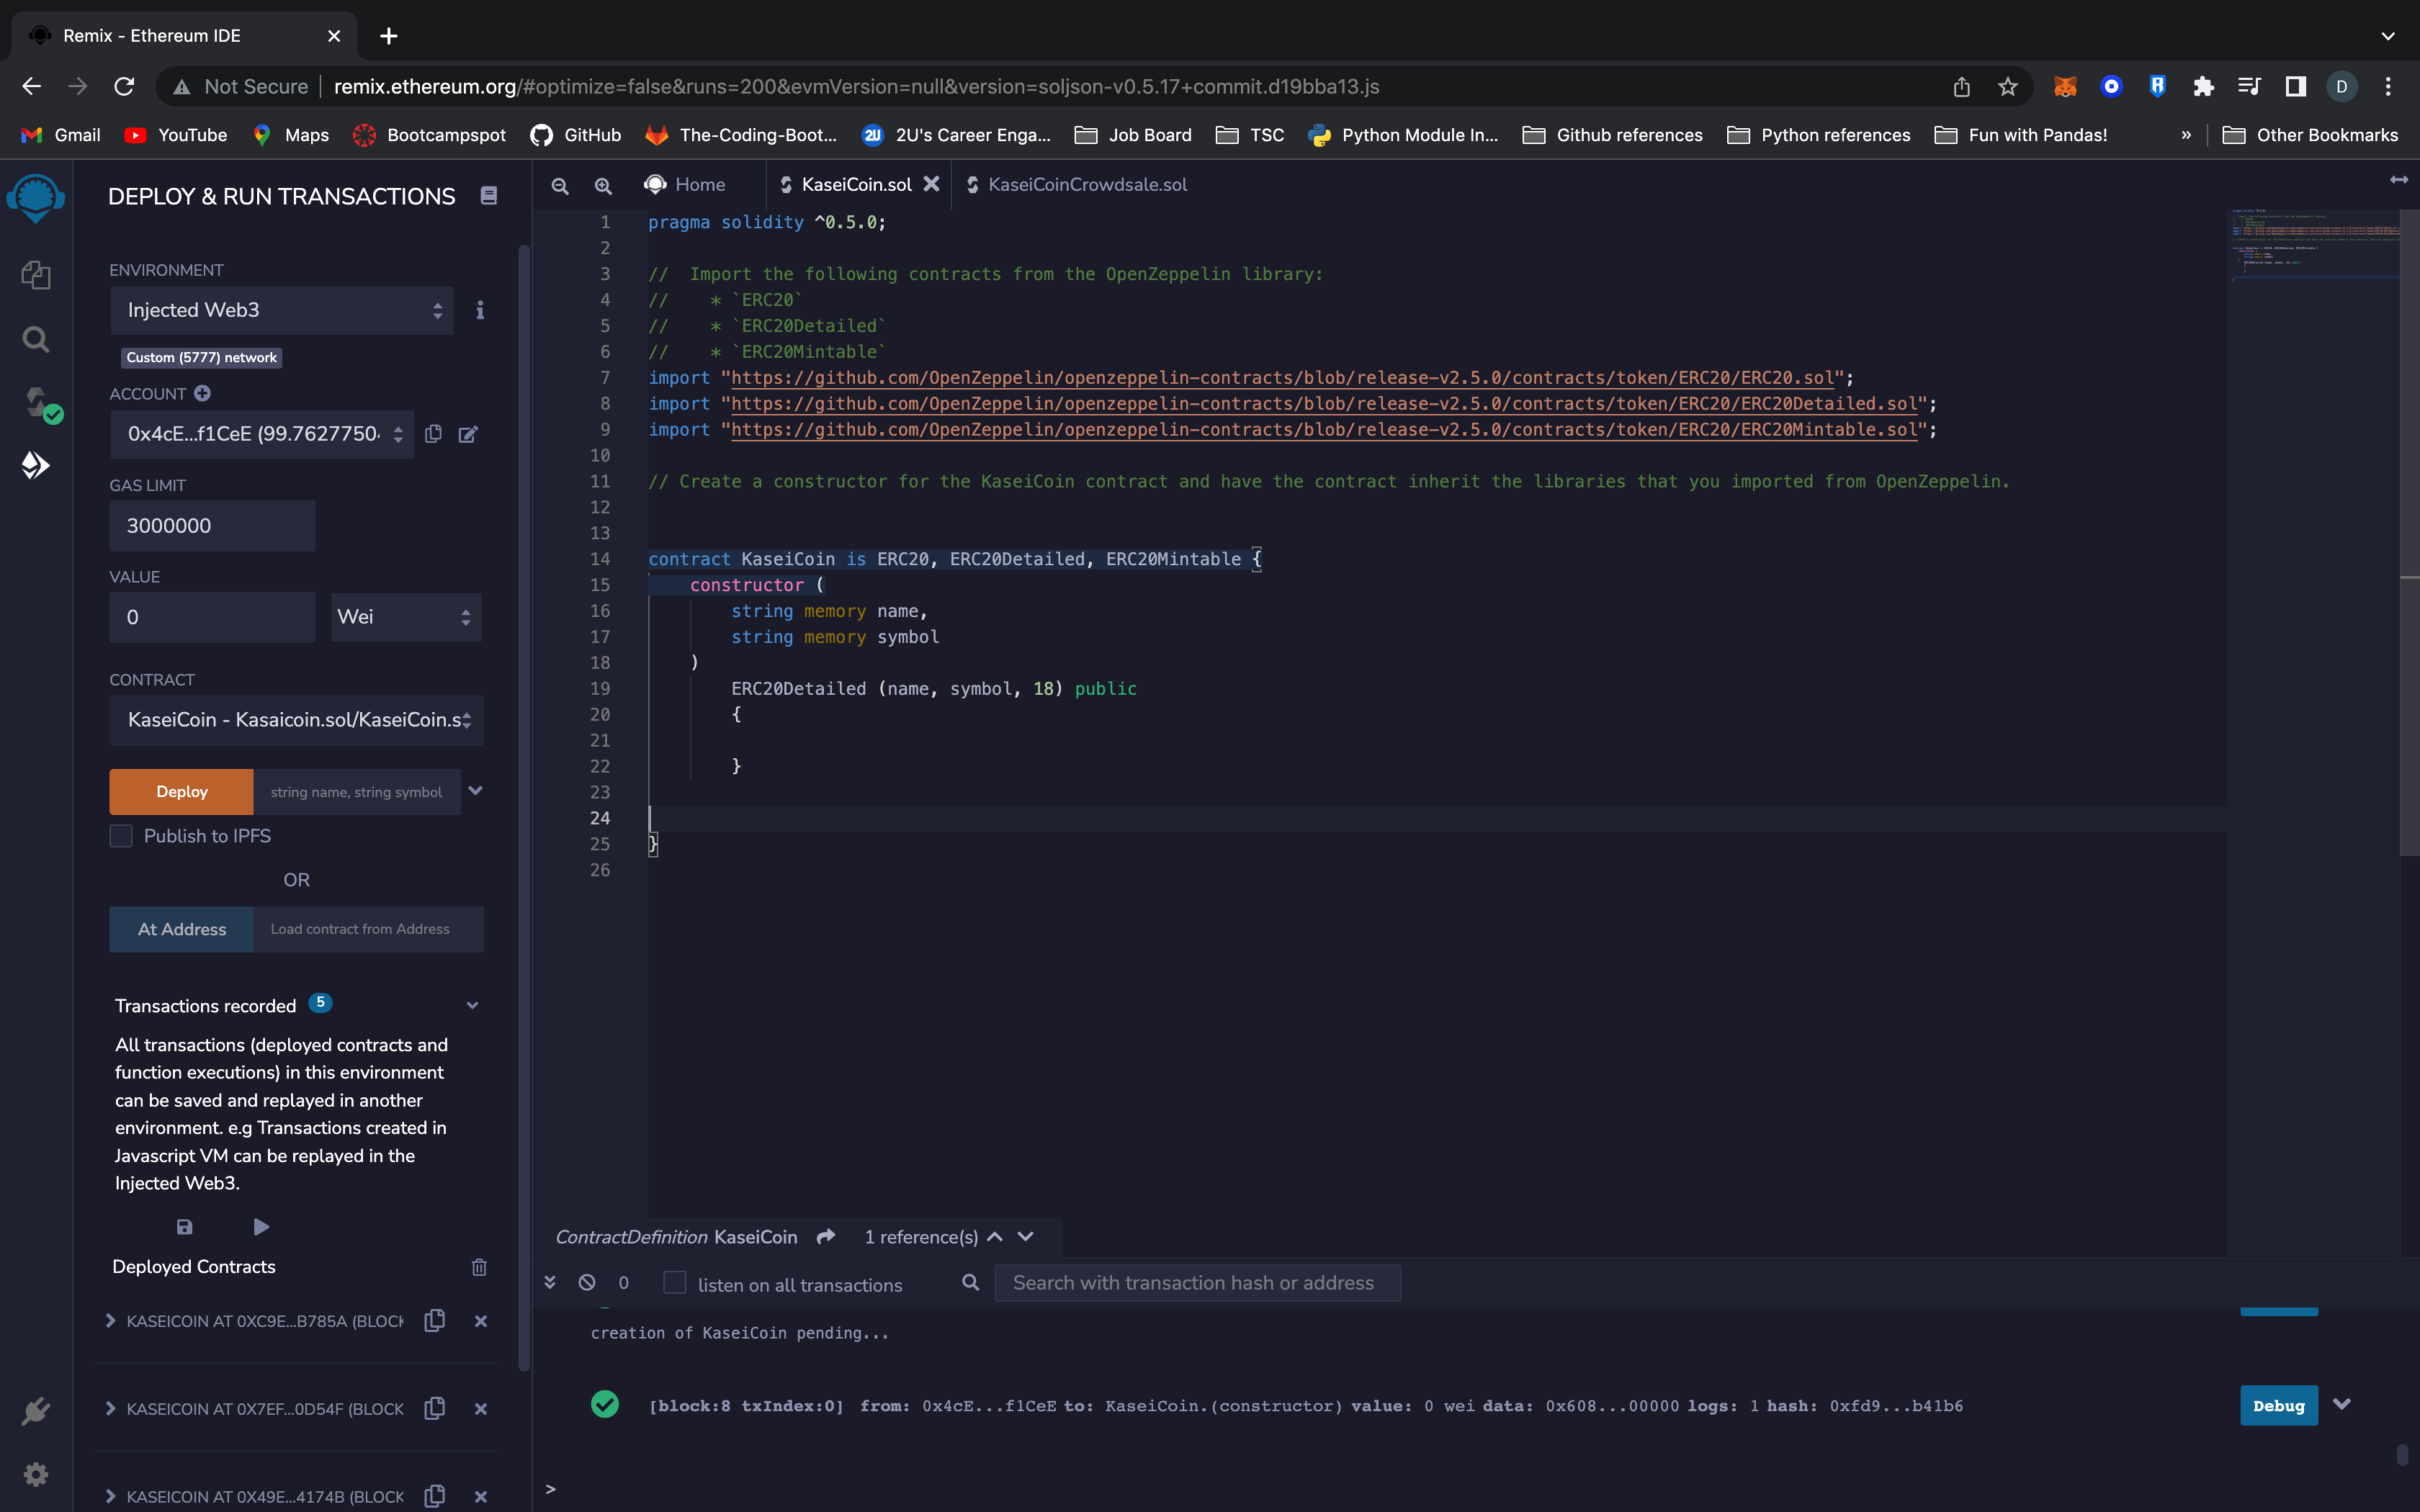Expand the transaction log details chevron
This screenshot has height=1512, width=2420.
[x=2342, y=1404]
